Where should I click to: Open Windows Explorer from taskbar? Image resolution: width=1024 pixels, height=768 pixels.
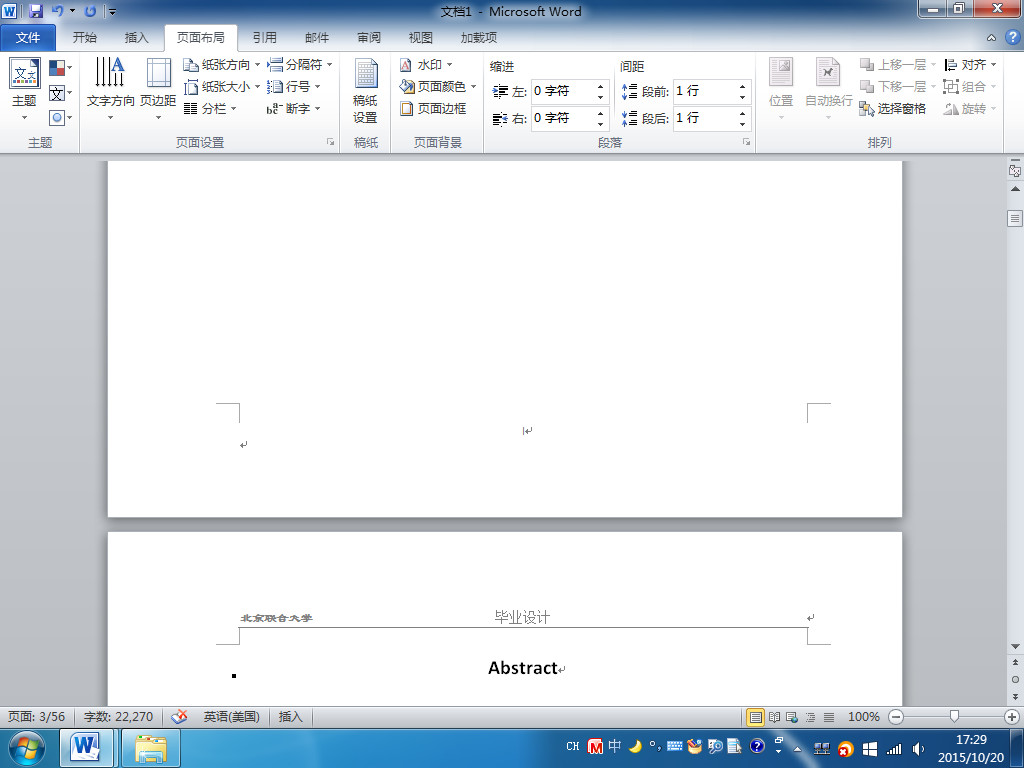(151, 748)
